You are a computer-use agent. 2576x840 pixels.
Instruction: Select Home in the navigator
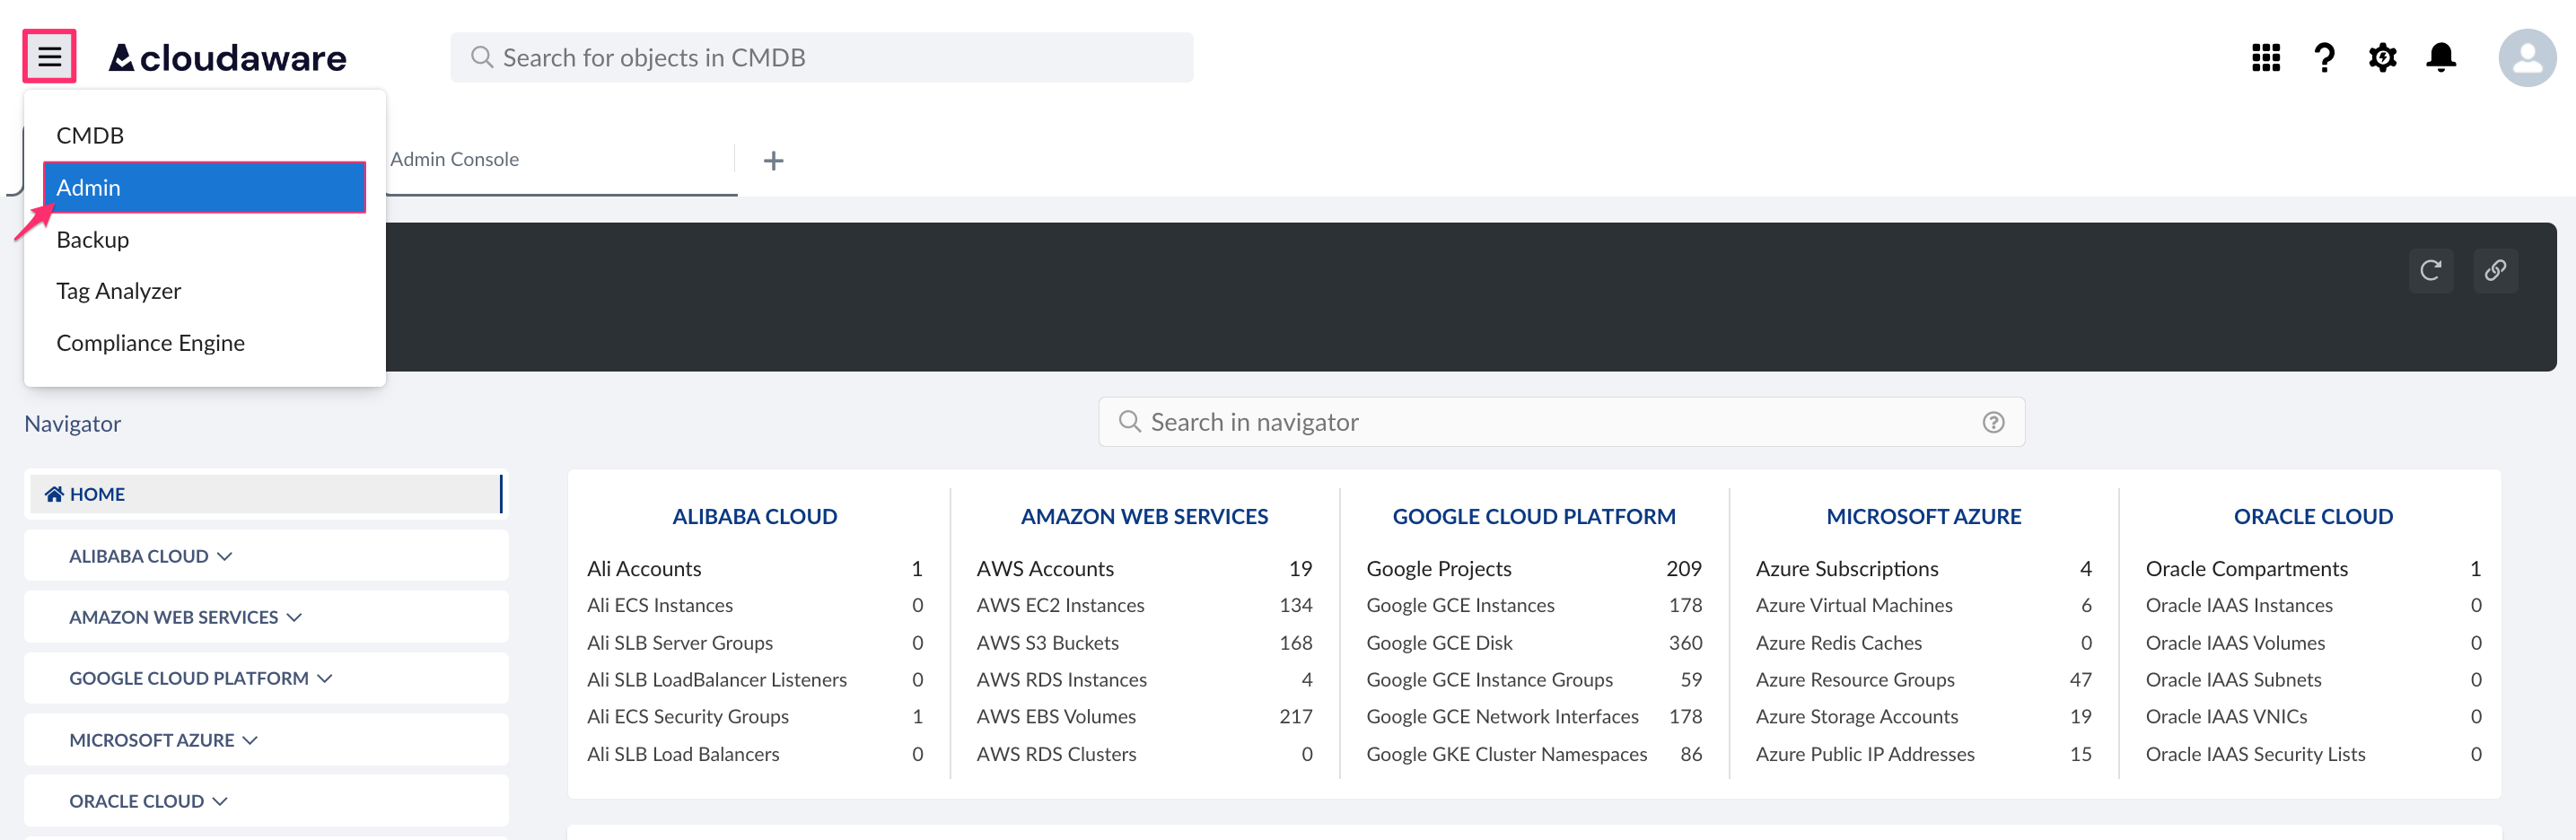click(97, 493)
